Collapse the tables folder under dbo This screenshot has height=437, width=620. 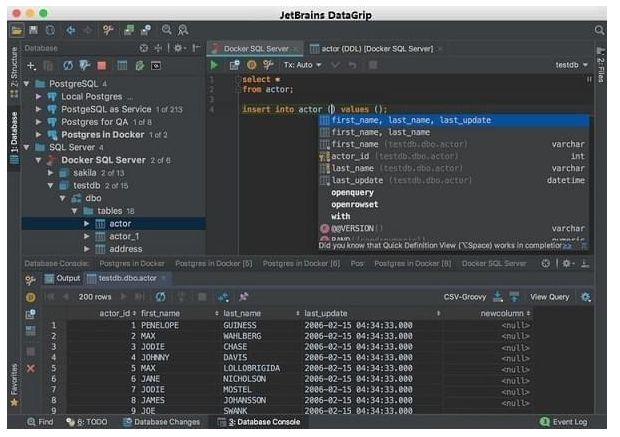[75, 211]
